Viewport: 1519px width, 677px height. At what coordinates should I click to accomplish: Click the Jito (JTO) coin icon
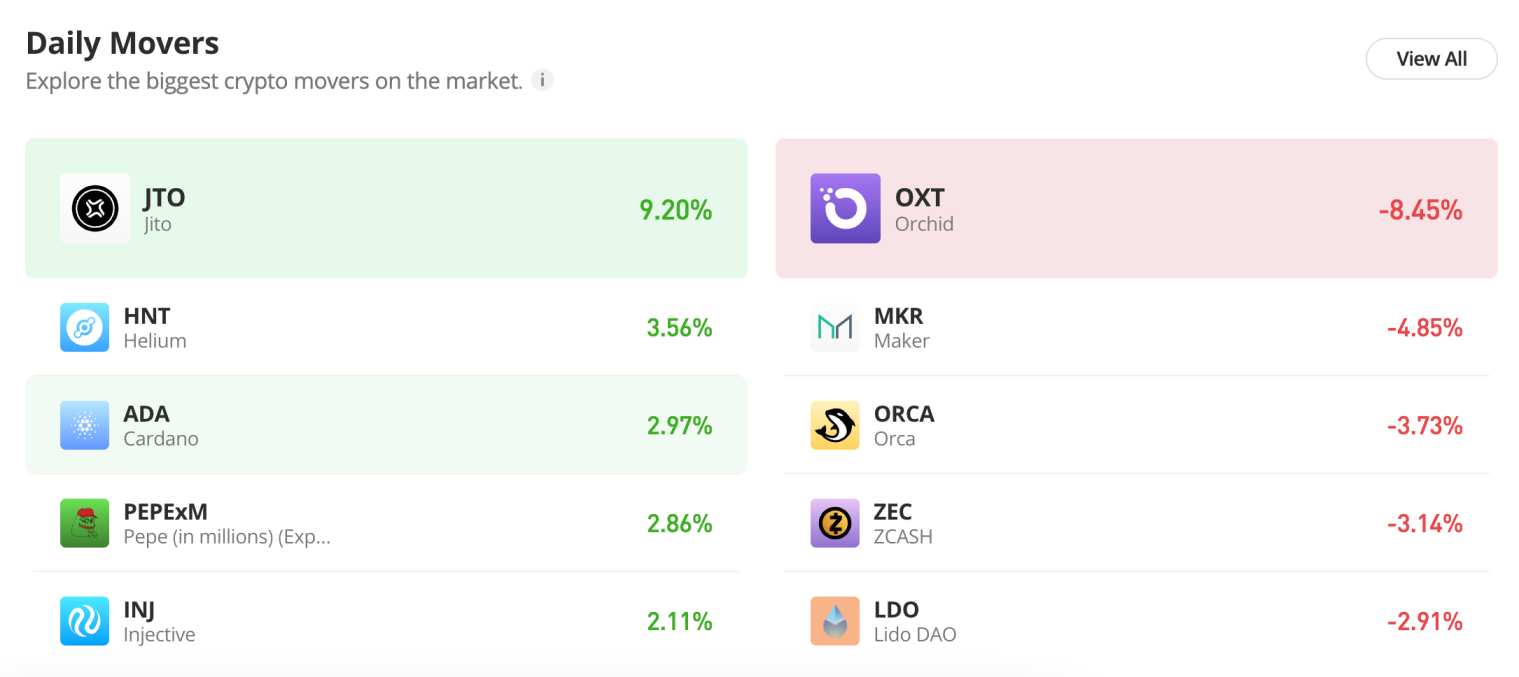[95, 208]
